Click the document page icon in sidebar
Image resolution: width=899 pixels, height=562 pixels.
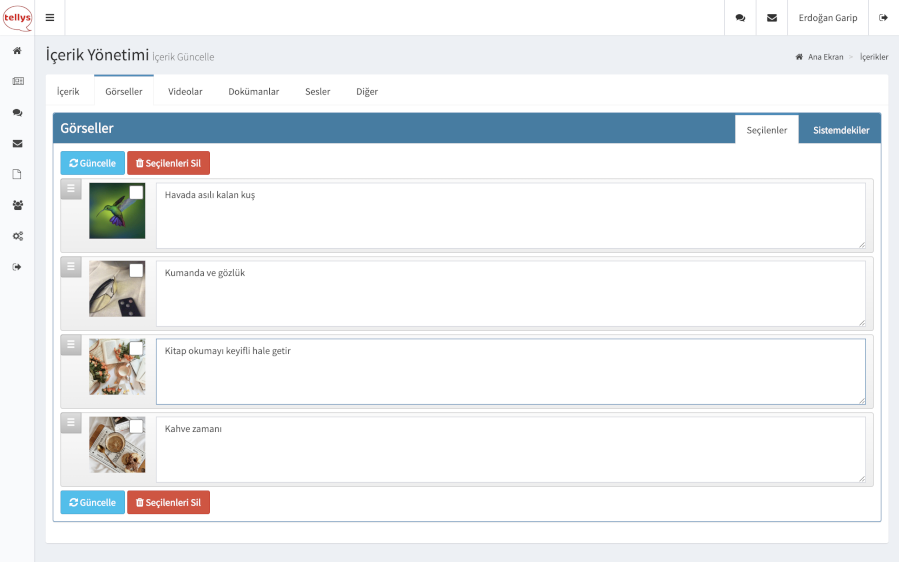[17, 174]
